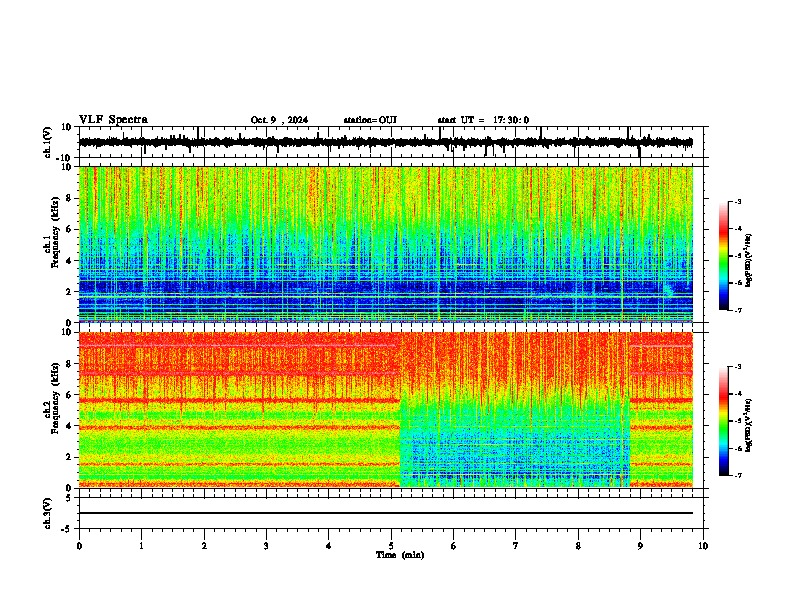
Task: Click the "8" tick on ch.1 frequency axis
Action: pos(69,198)
